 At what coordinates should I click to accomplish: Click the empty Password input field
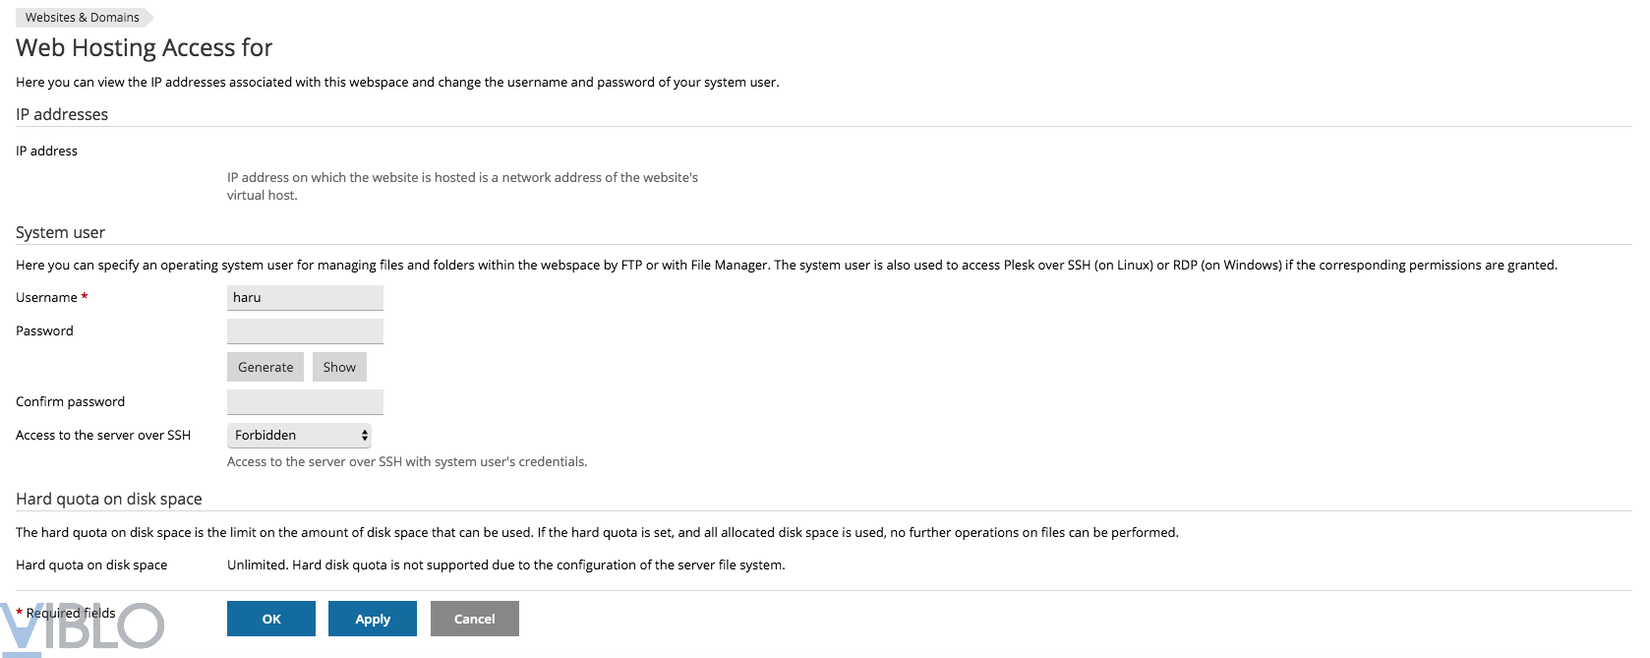click(305, 331)
